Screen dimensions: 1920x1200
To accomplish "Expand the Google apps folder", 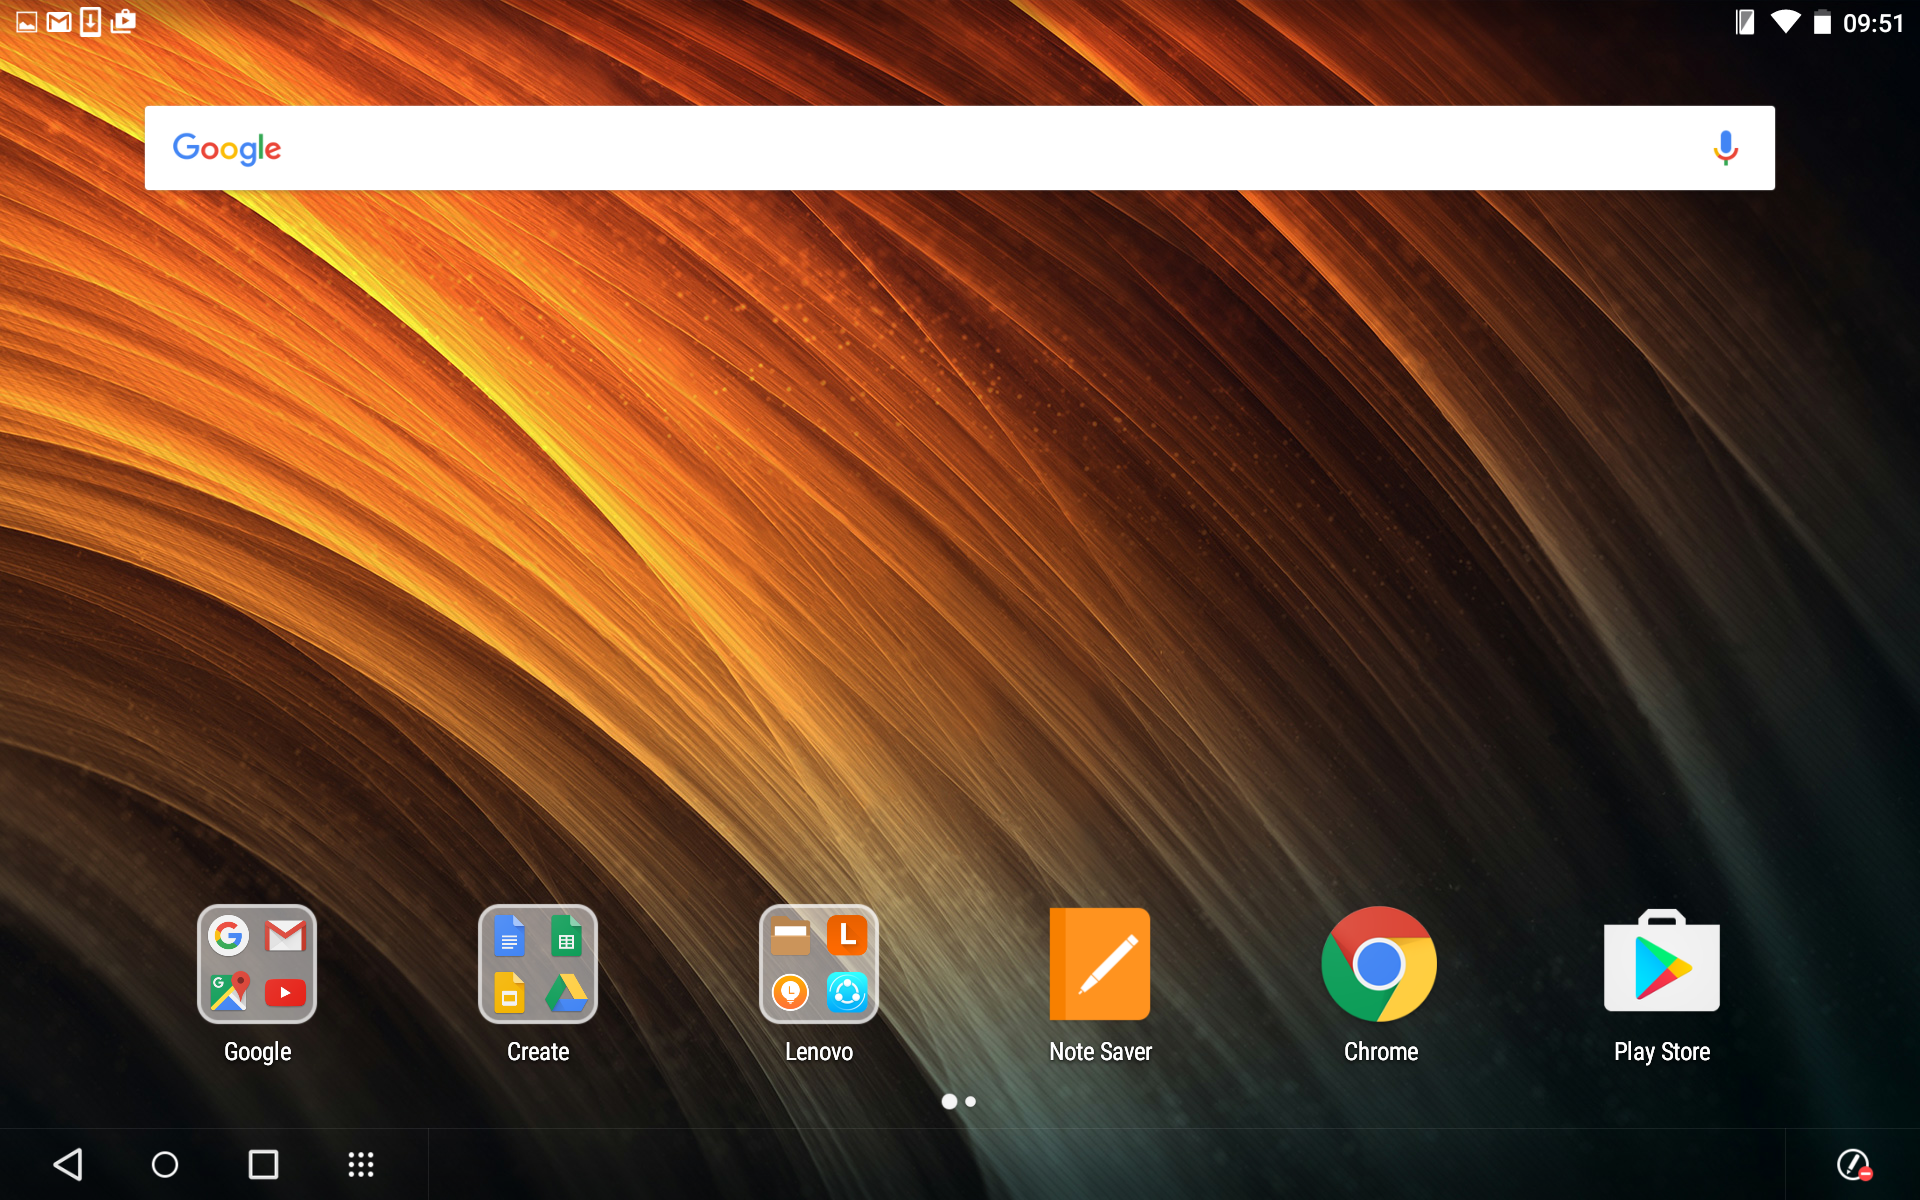I will (x=257, y=965).
